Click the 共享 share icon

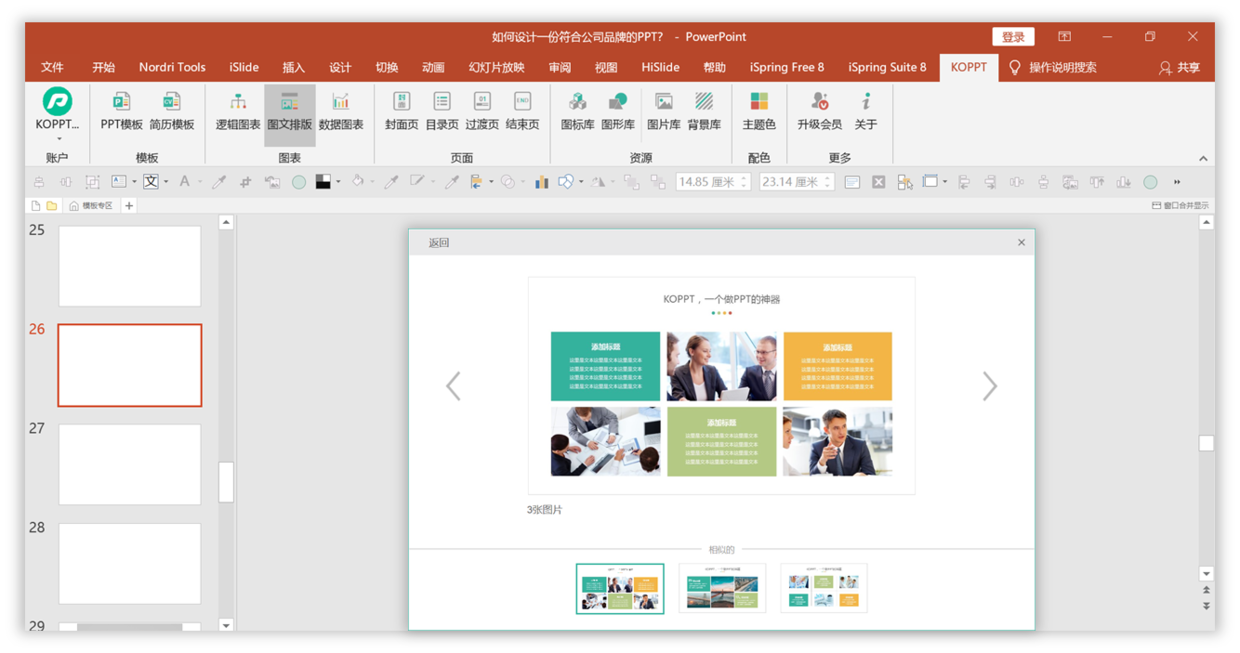click(x=1179, y=68)
